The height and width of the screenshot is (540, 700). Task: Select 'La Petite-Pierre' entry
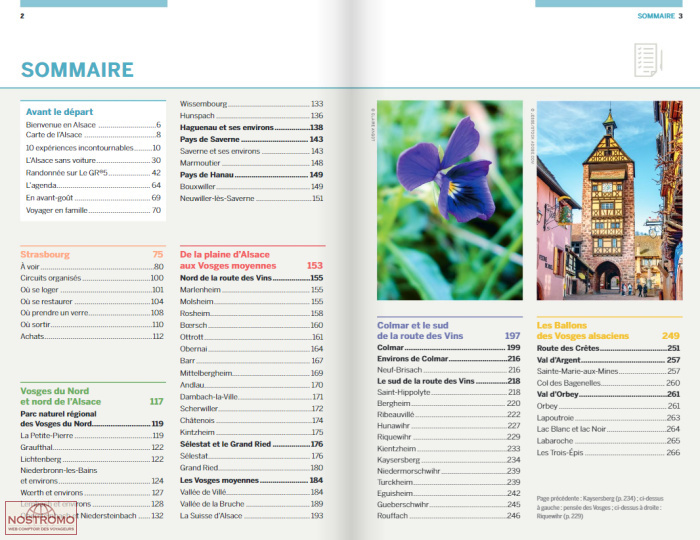[x=92, y=435]
